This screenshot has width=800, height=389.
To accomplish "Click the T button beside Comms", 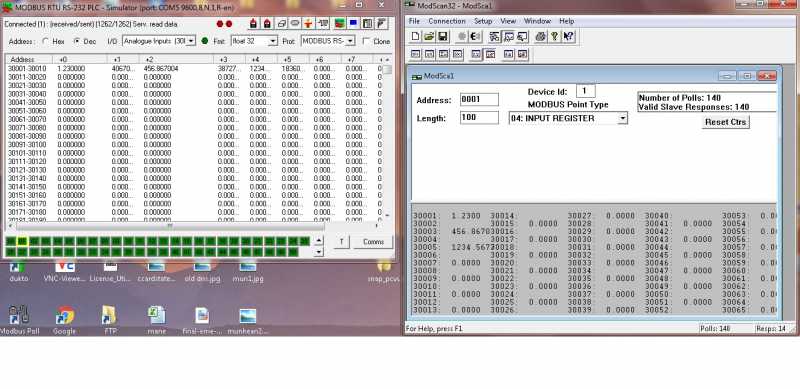I will 342,242.
